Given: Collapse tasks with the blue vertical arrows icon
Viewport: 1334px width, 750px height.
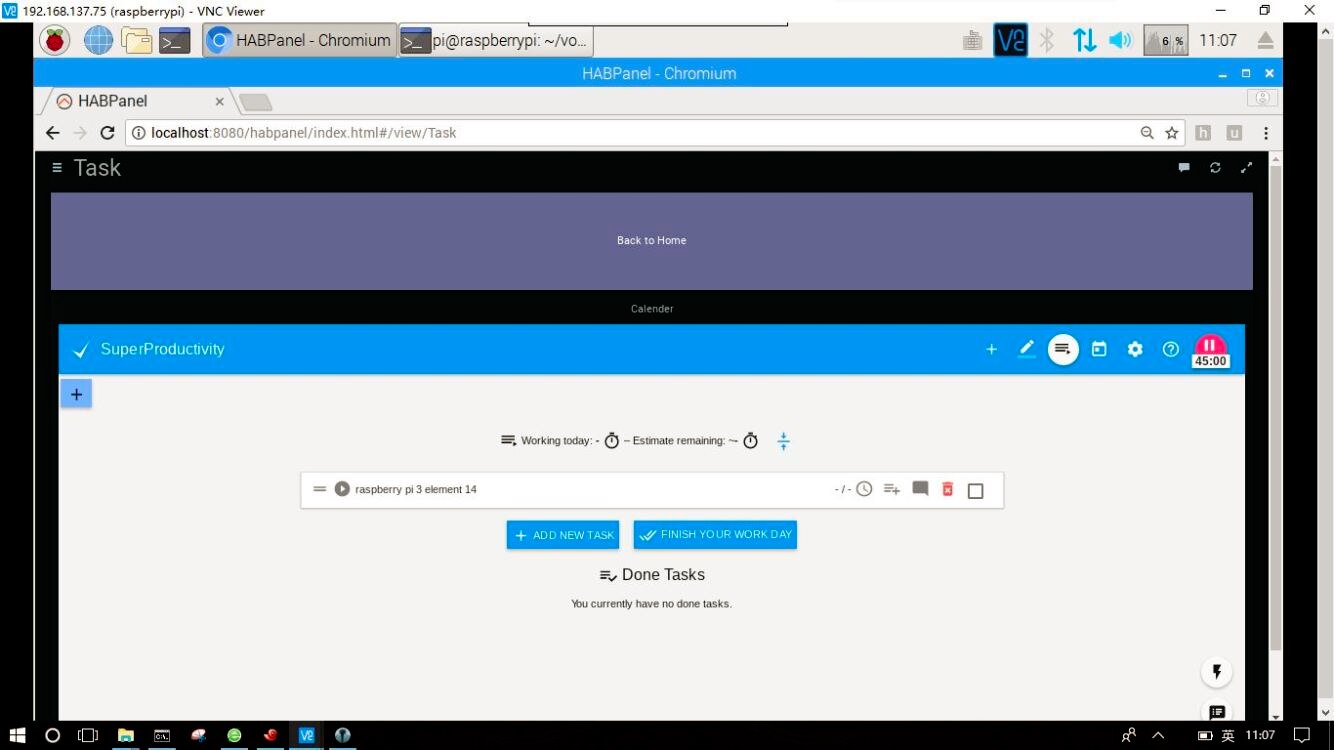Looking at the screenshot, I should click(x=784, y=441).
